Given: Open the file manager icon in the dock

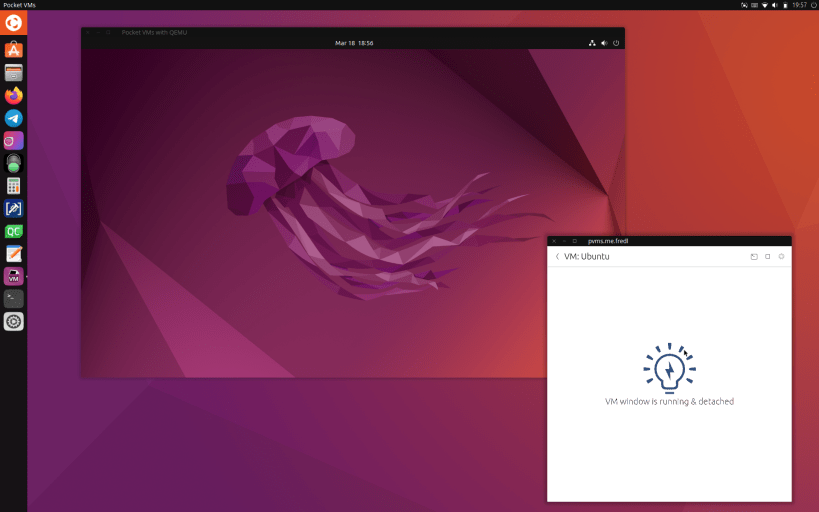Looking at the screenshot, I should pos(14,73).
